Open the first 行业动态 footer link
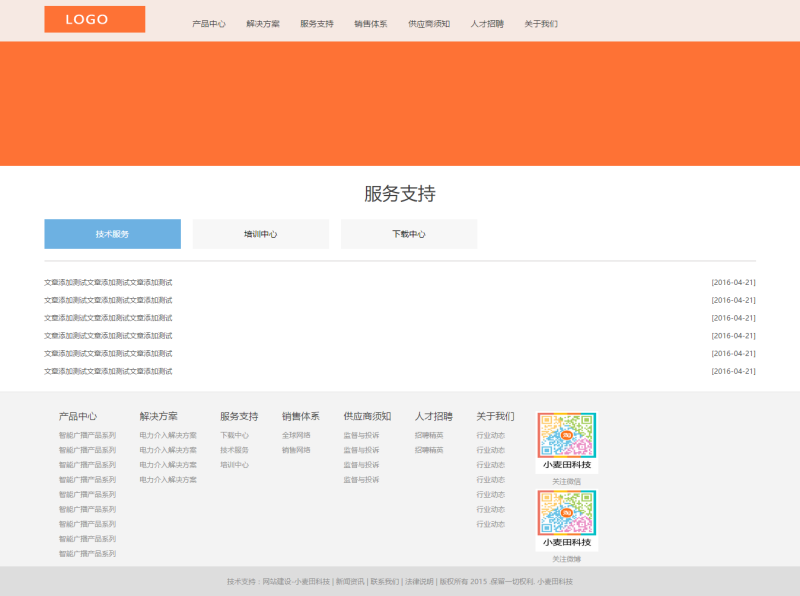 [491, 435]
